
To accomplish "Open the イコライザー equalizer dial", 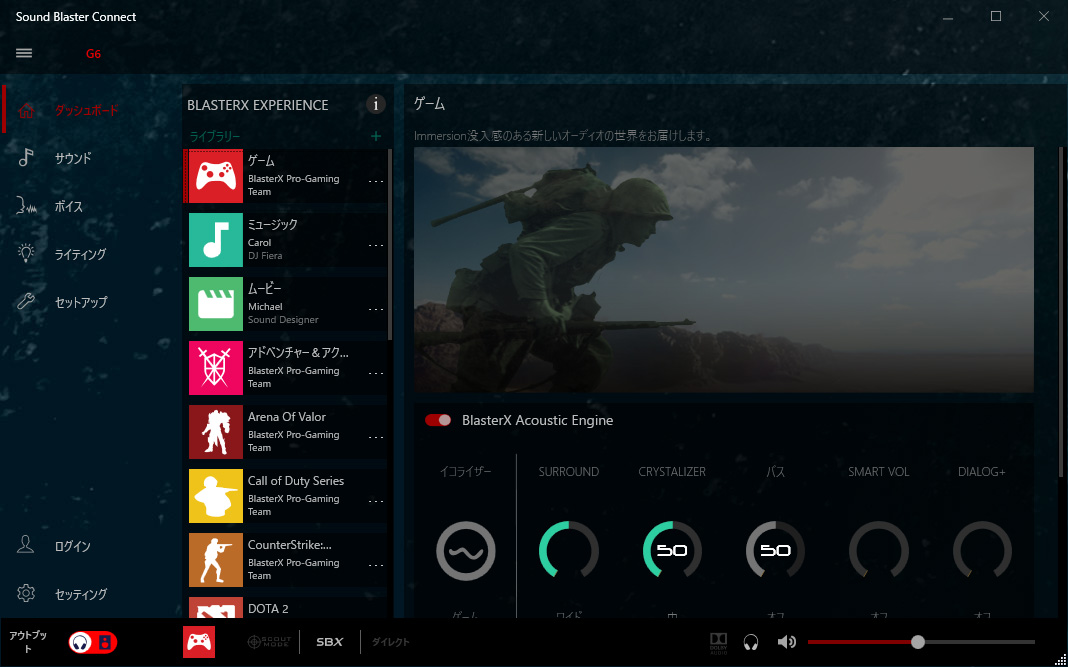I will pos(465,550).
